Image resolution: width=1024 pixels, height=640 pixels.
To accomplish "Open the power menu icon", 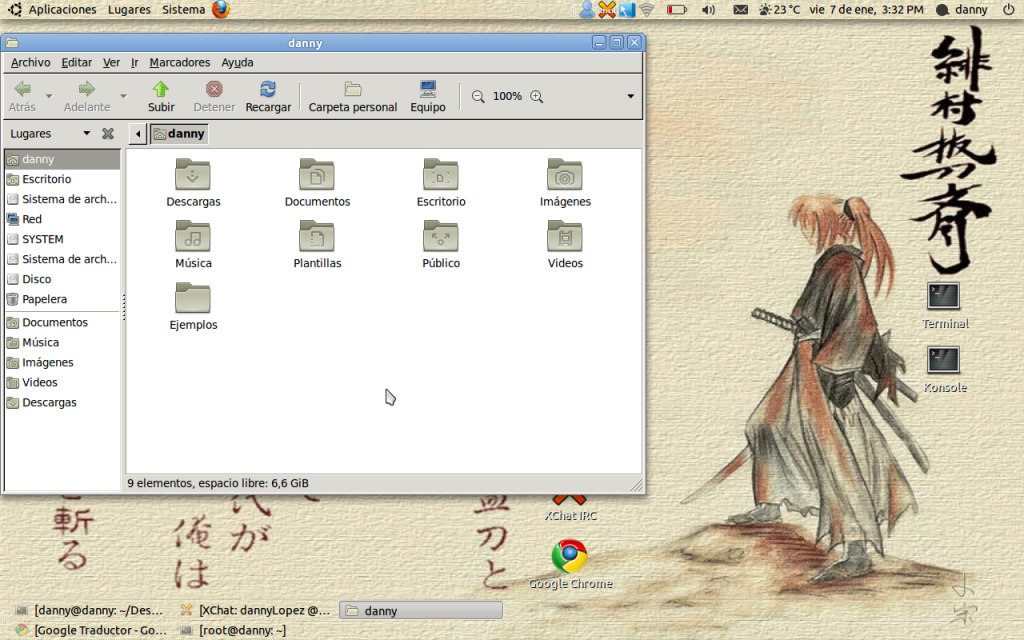I will pyautogui.click(x=1009, y=10).
